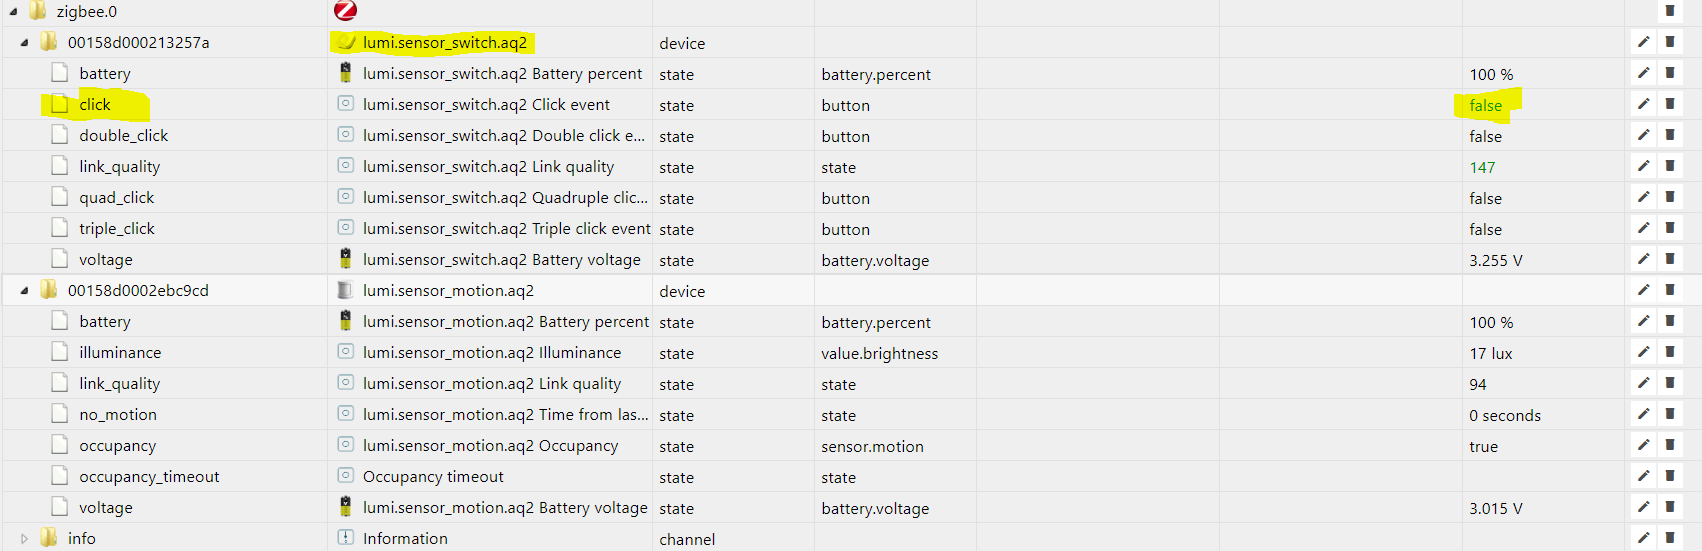Collapse the zigbee.0 tree node
Image resolution: width=1702 pixels, height=551 pixels.
[x=13, y=12]
